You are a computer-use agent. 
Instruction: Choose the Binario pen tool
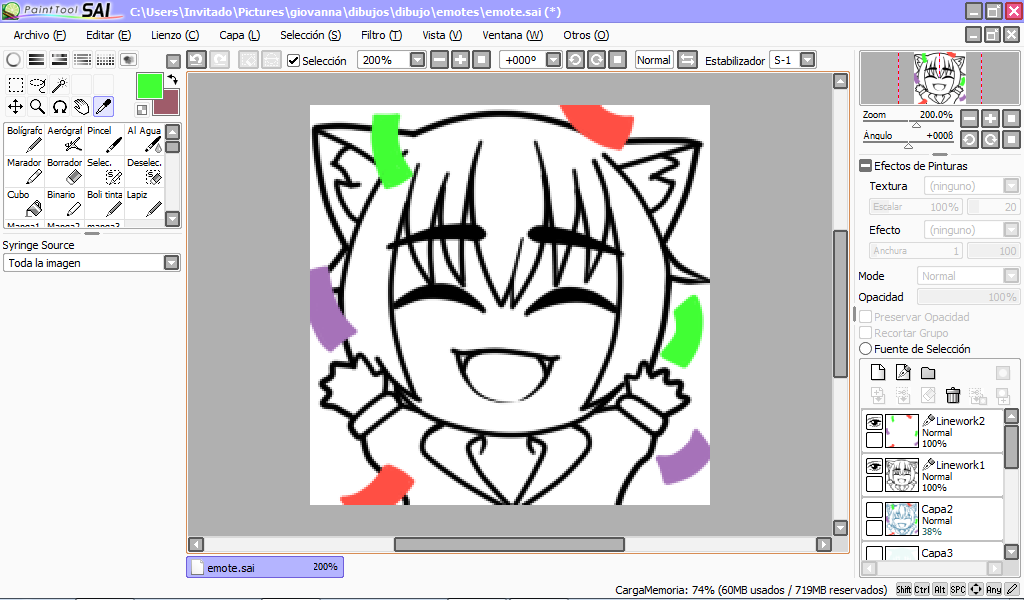pos(64,203)
